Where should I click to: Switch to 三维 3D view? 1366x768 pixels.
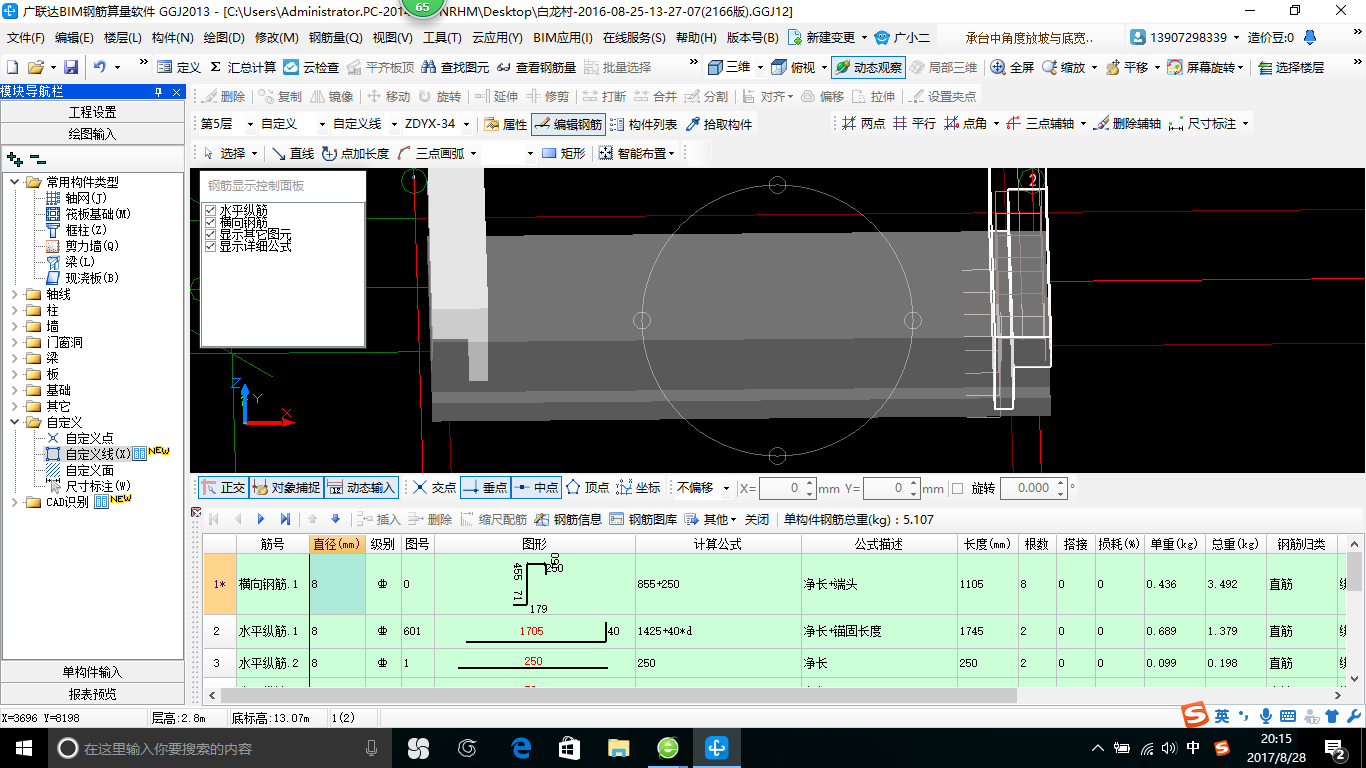[x=729, y=67]
